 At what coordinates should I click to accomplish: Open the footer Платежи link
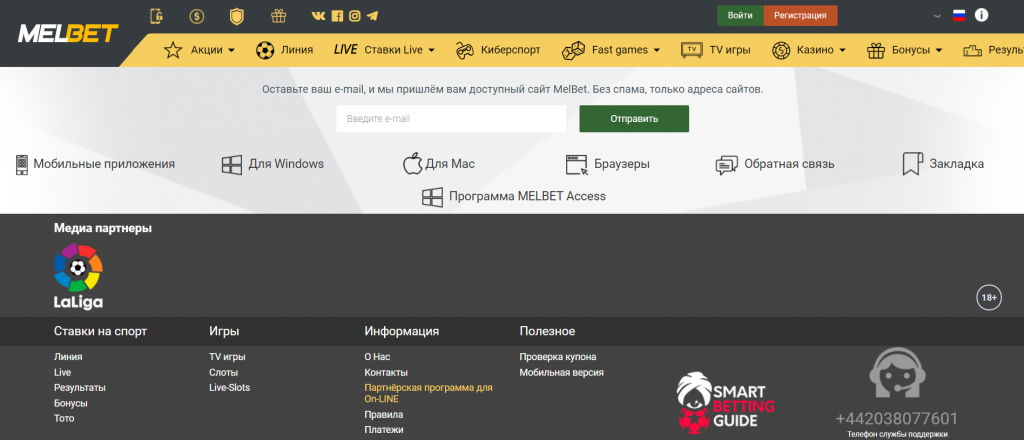tap(383, 430)
